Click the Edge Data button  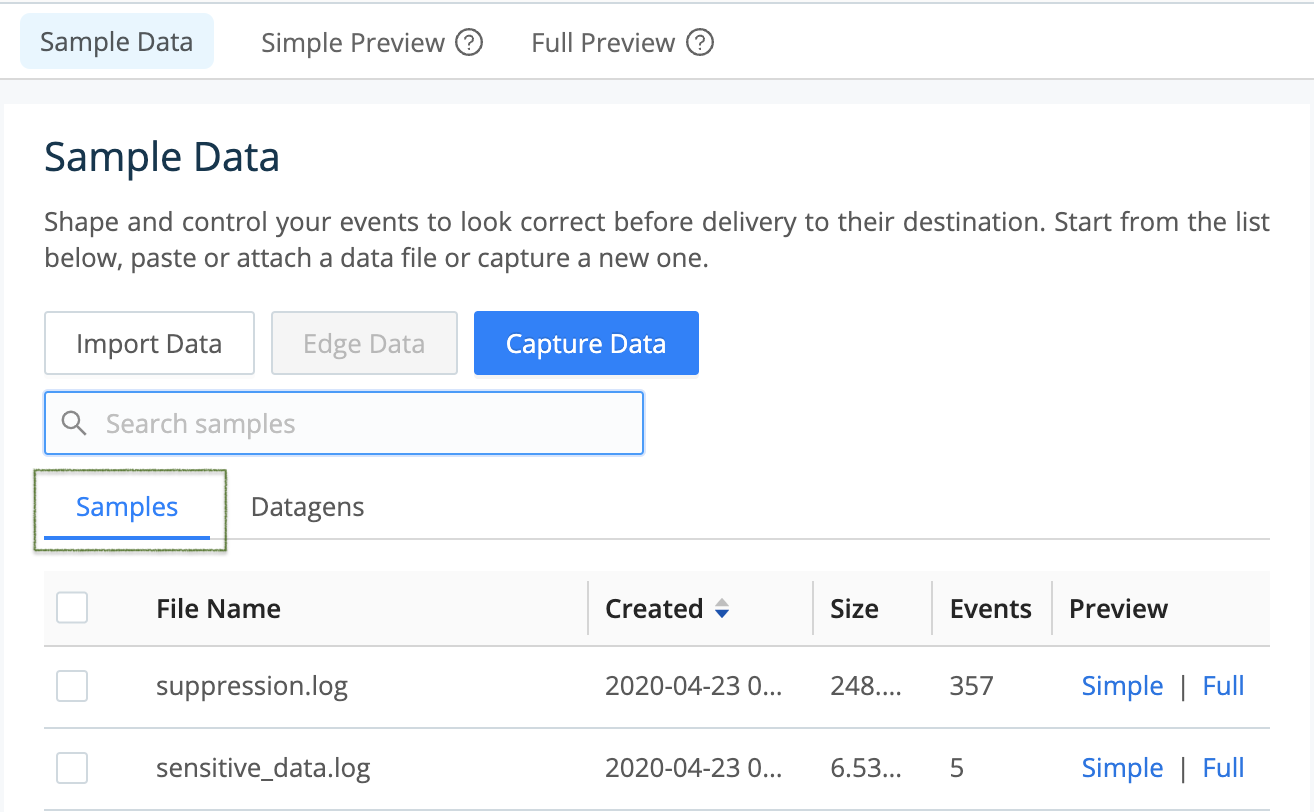pyautogui.click(x=364, y=343)
